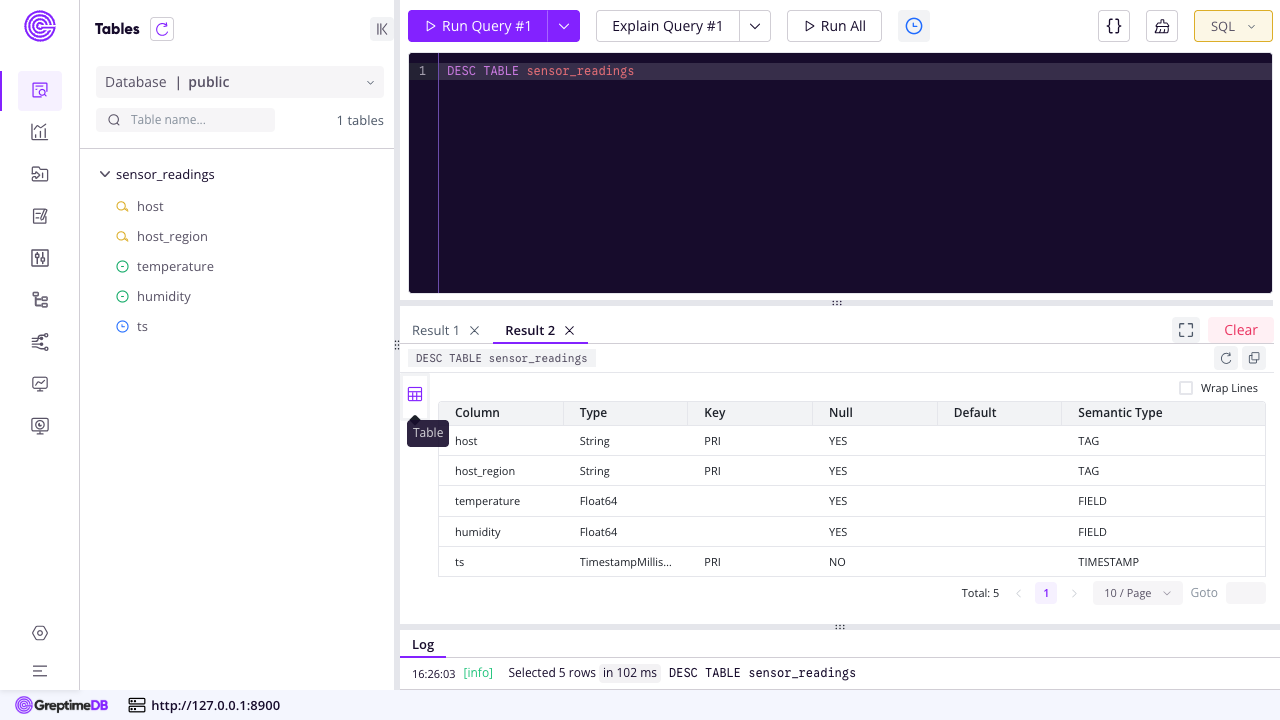Click the GreptimeDB logo icon
Image resolution: width=1280 pixels, height=720 pixels.
tap(40, 27)
